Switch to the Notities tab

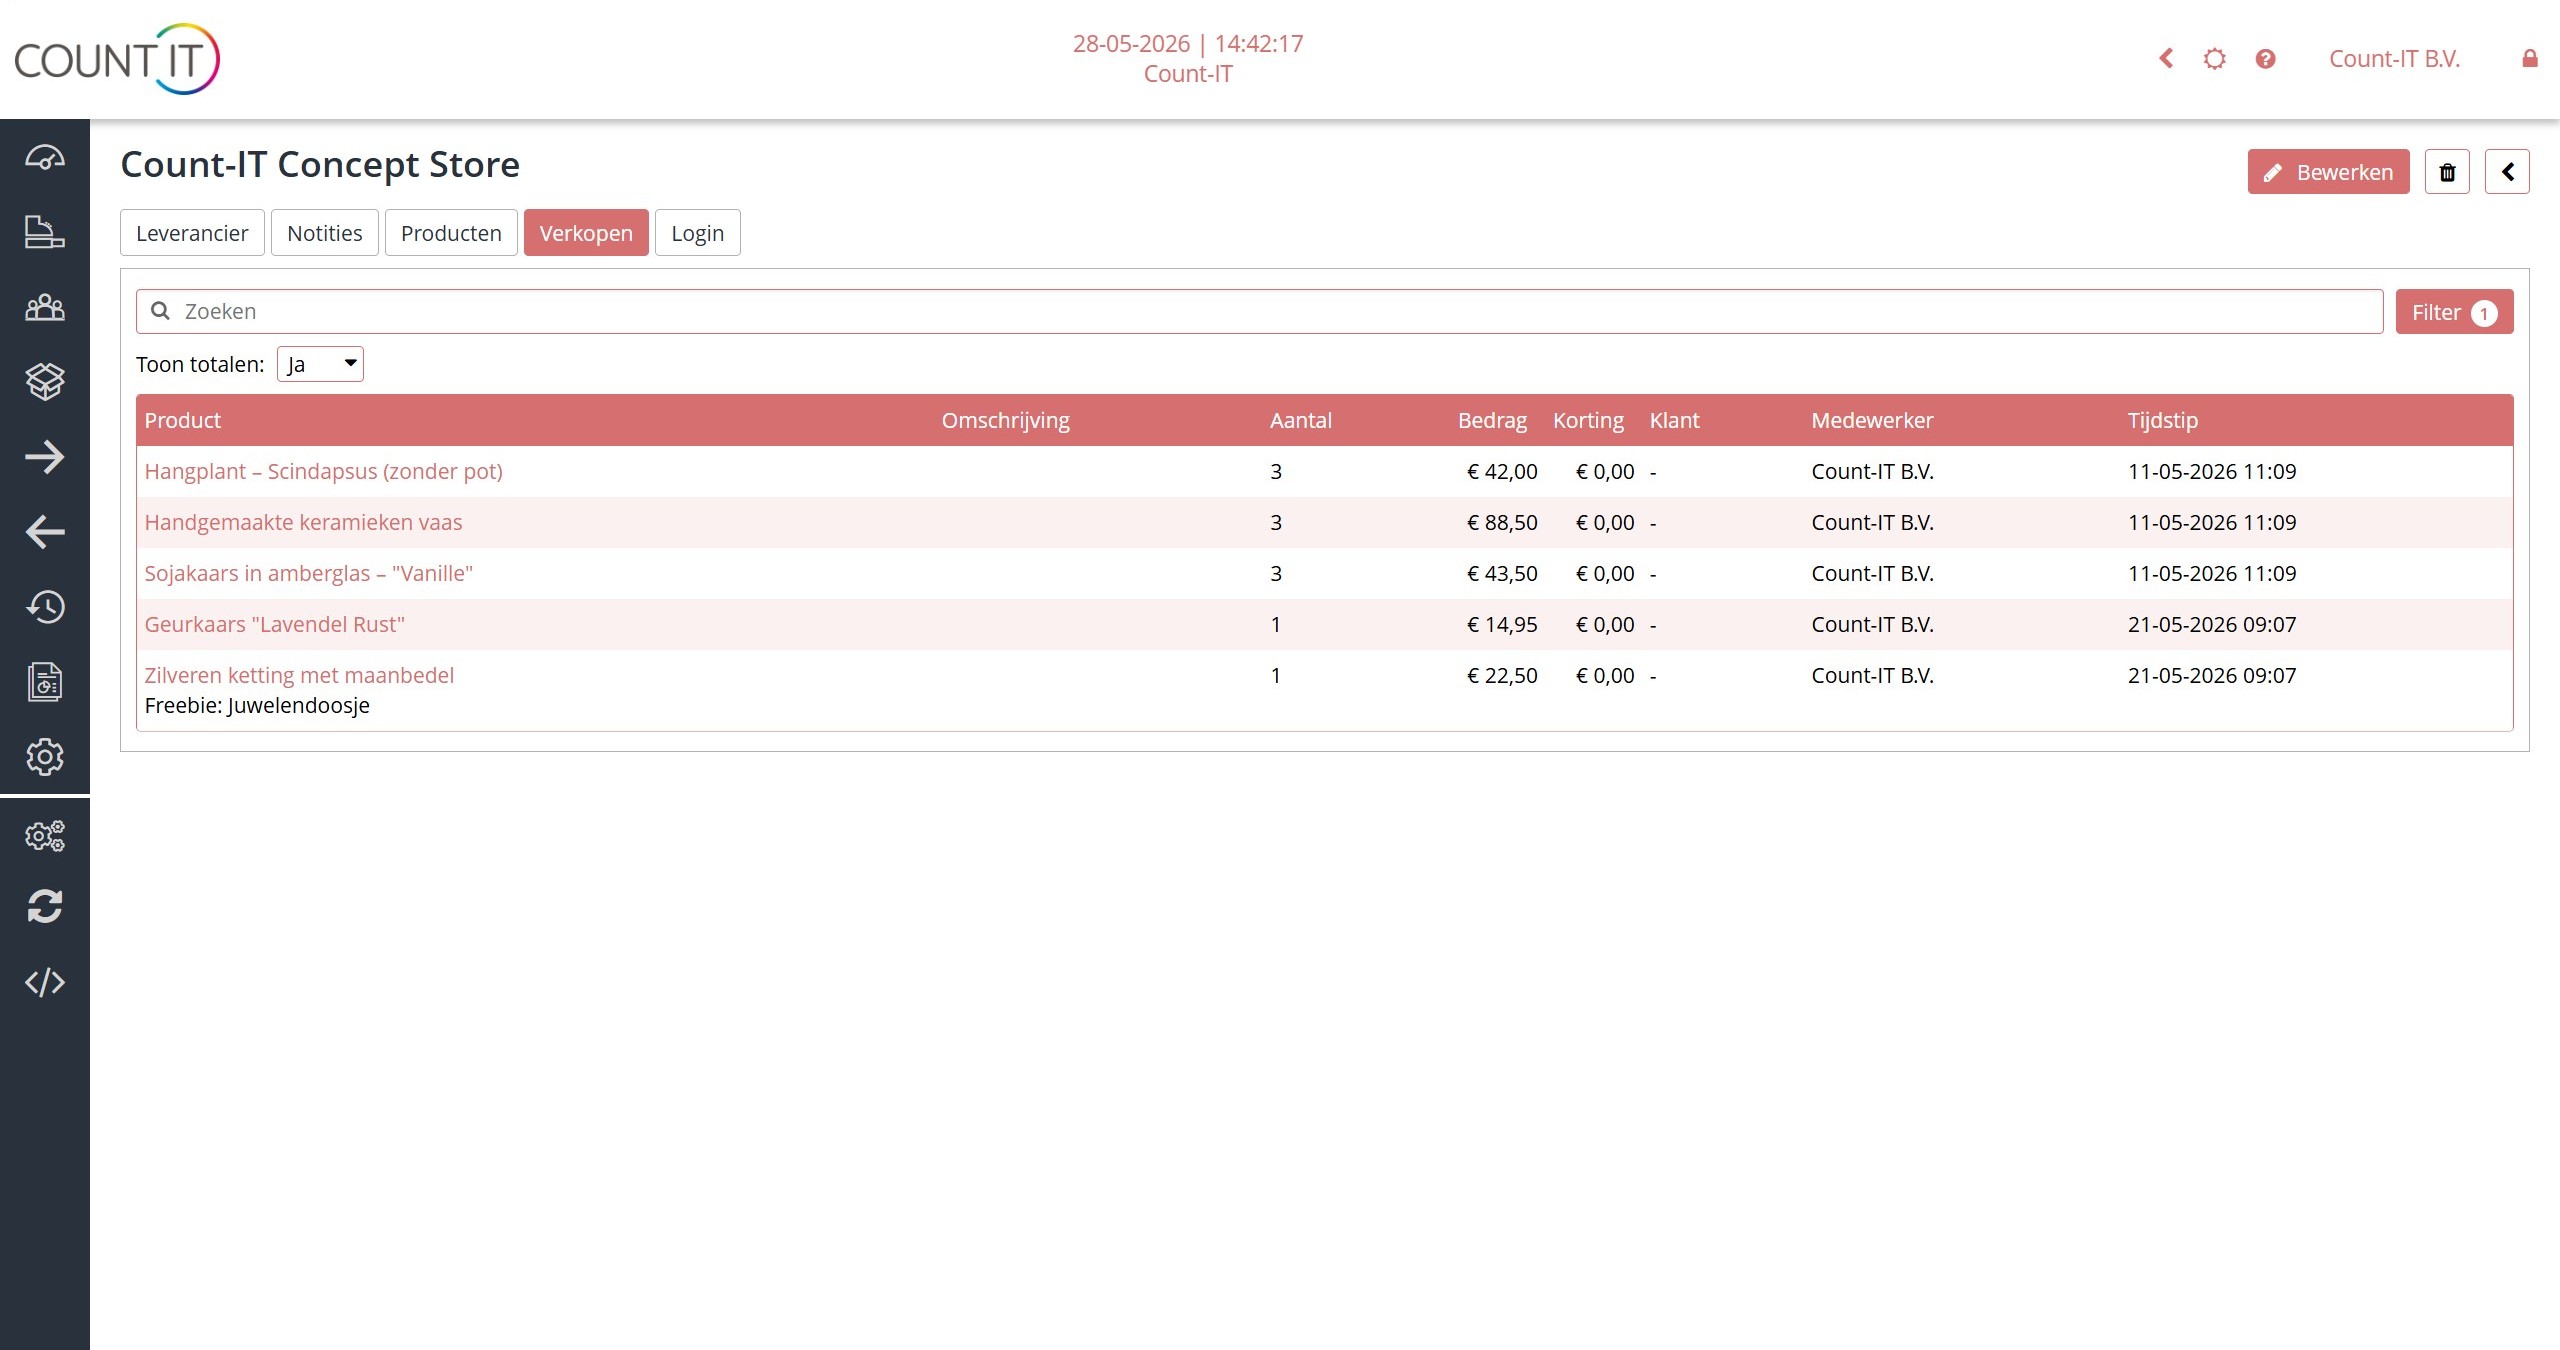click(x=325, y=233)
